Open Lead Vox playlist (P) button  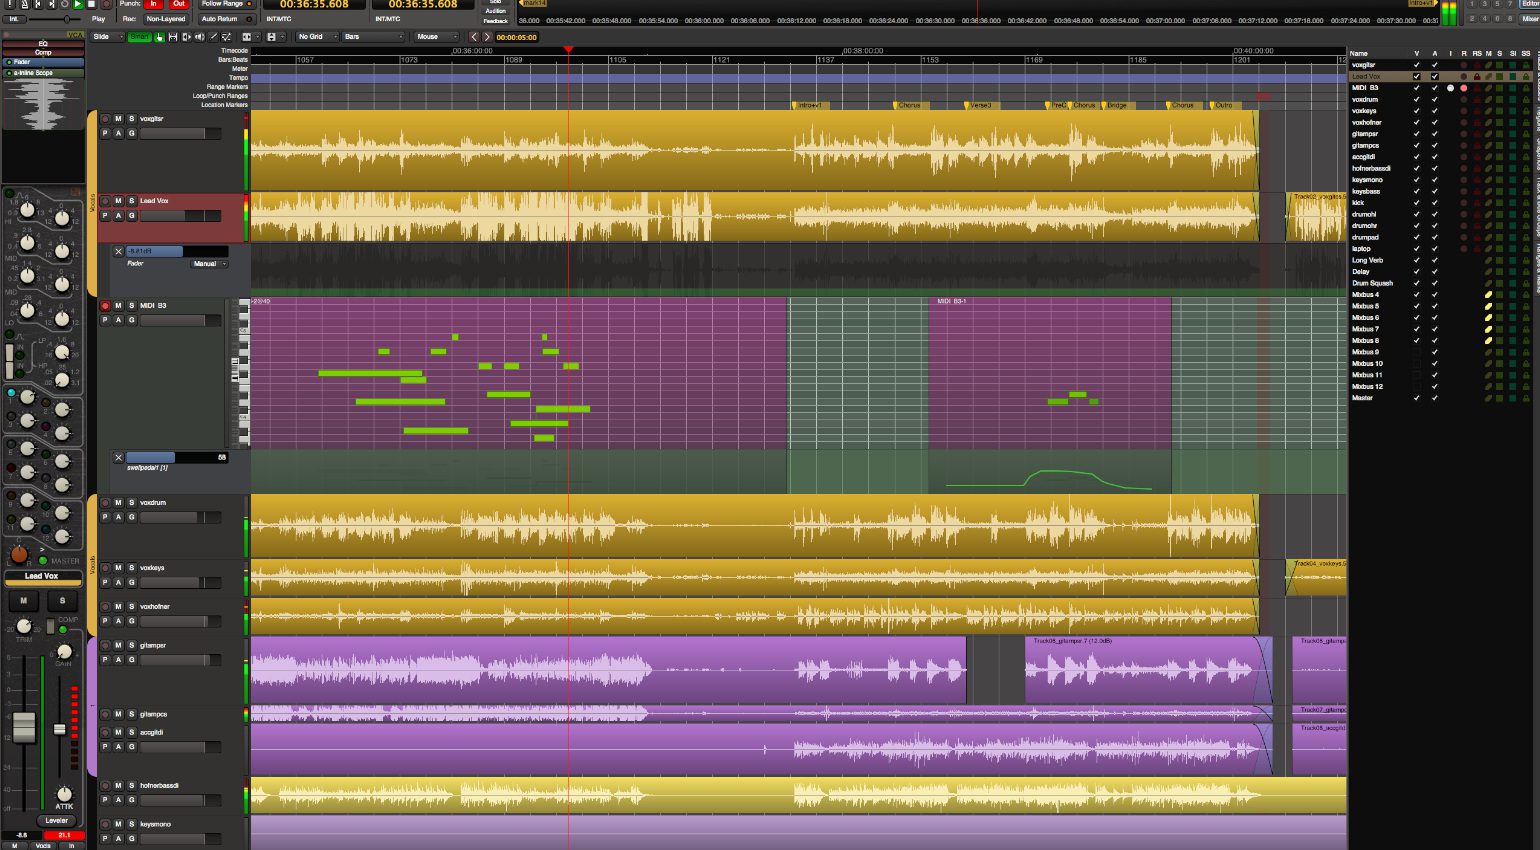[105, 216]
